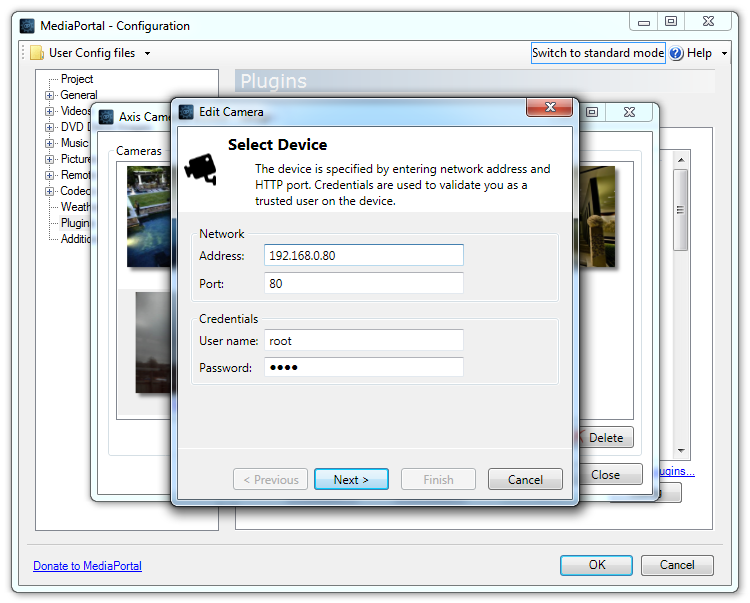Click the MediaPortal Configuration title icon
This screenshot has height=603, width=750.
click(x=27, y=26)
